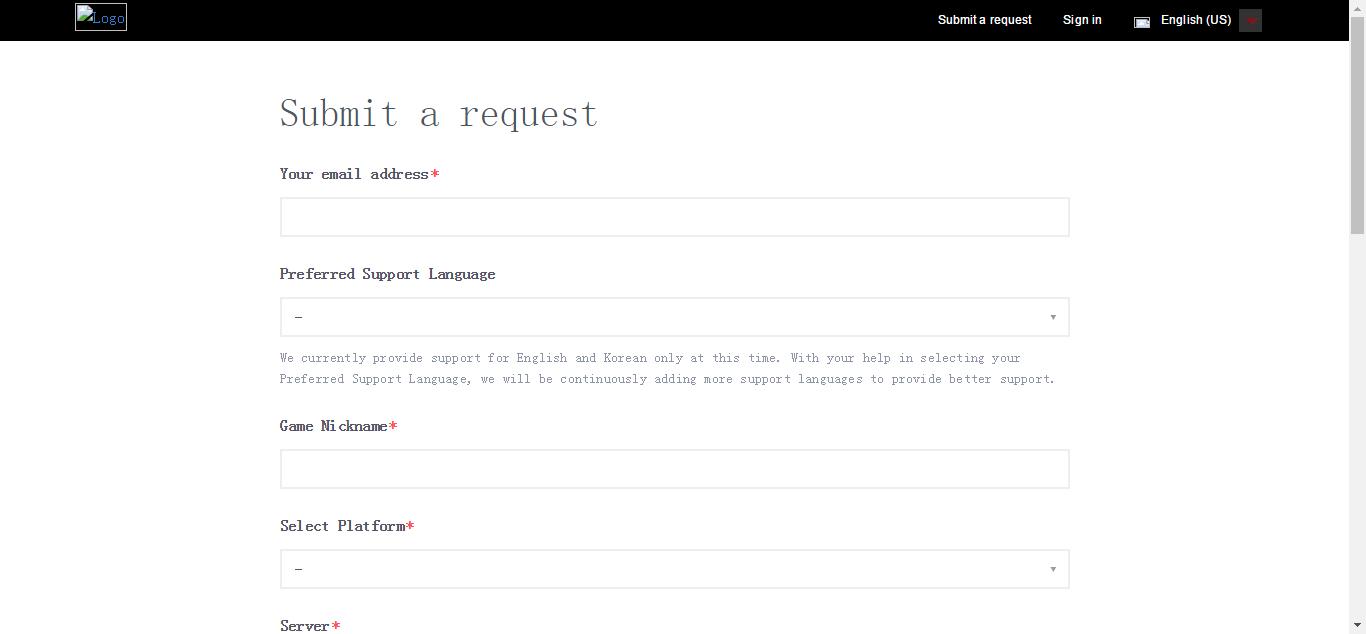Viewport: 1366px width, 634px height.
Task: Click the Server field label
Action: pos(305,626)
